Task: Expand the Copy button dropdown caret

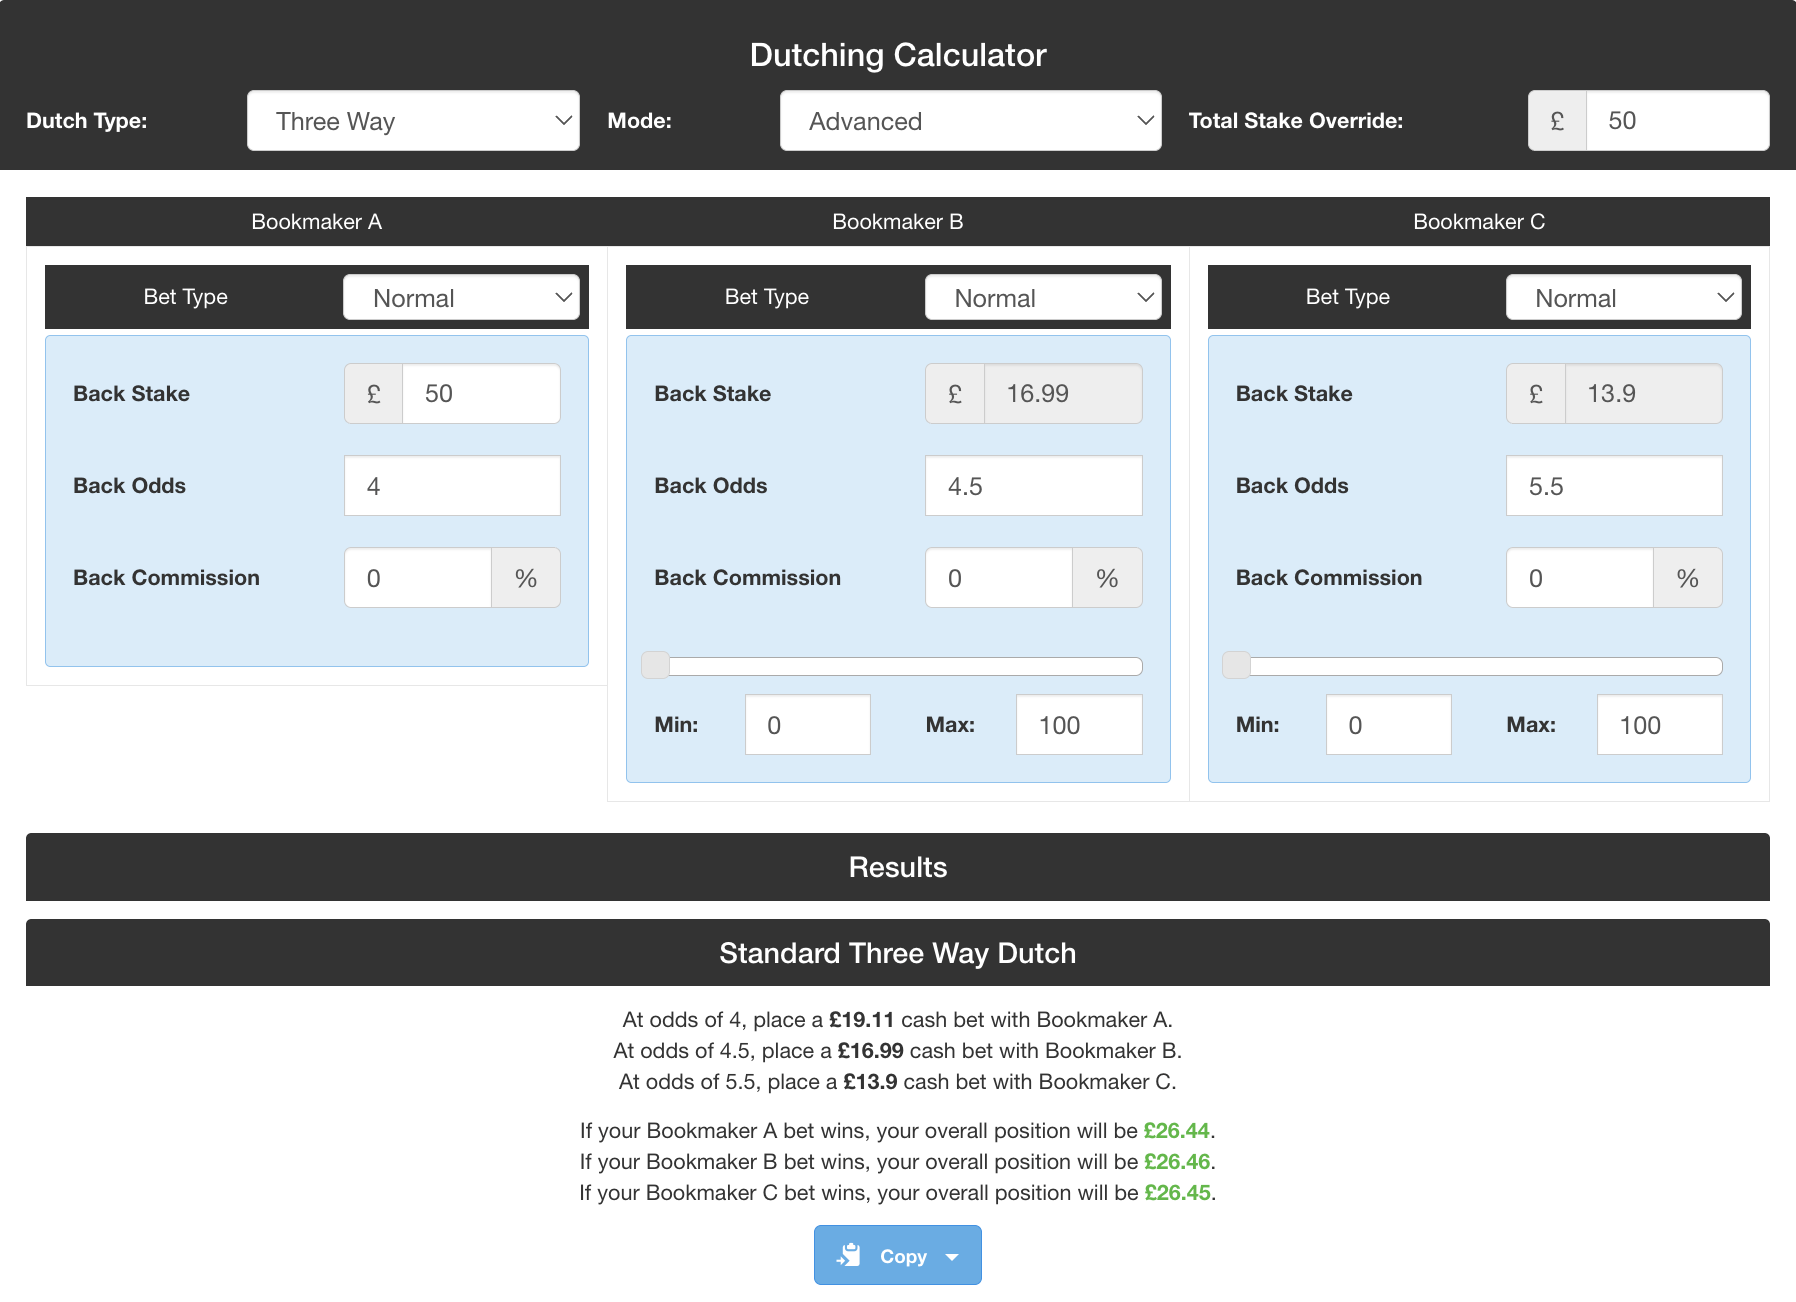Action: (952, 1257)
